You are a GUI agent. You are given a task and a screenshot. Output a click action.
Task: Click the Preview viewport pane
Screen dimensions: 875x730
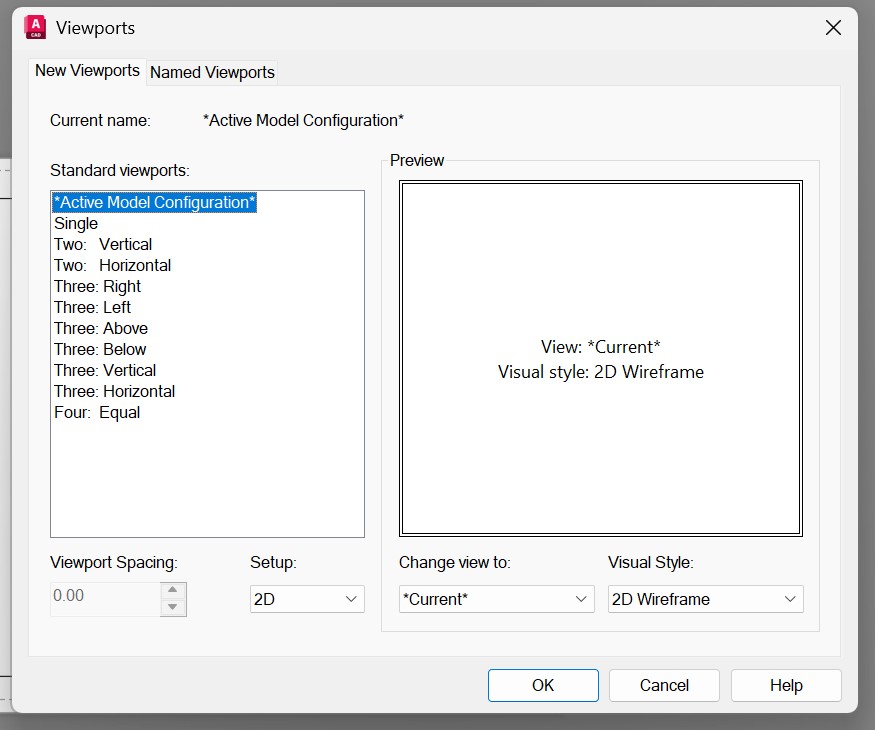(600, 358)
